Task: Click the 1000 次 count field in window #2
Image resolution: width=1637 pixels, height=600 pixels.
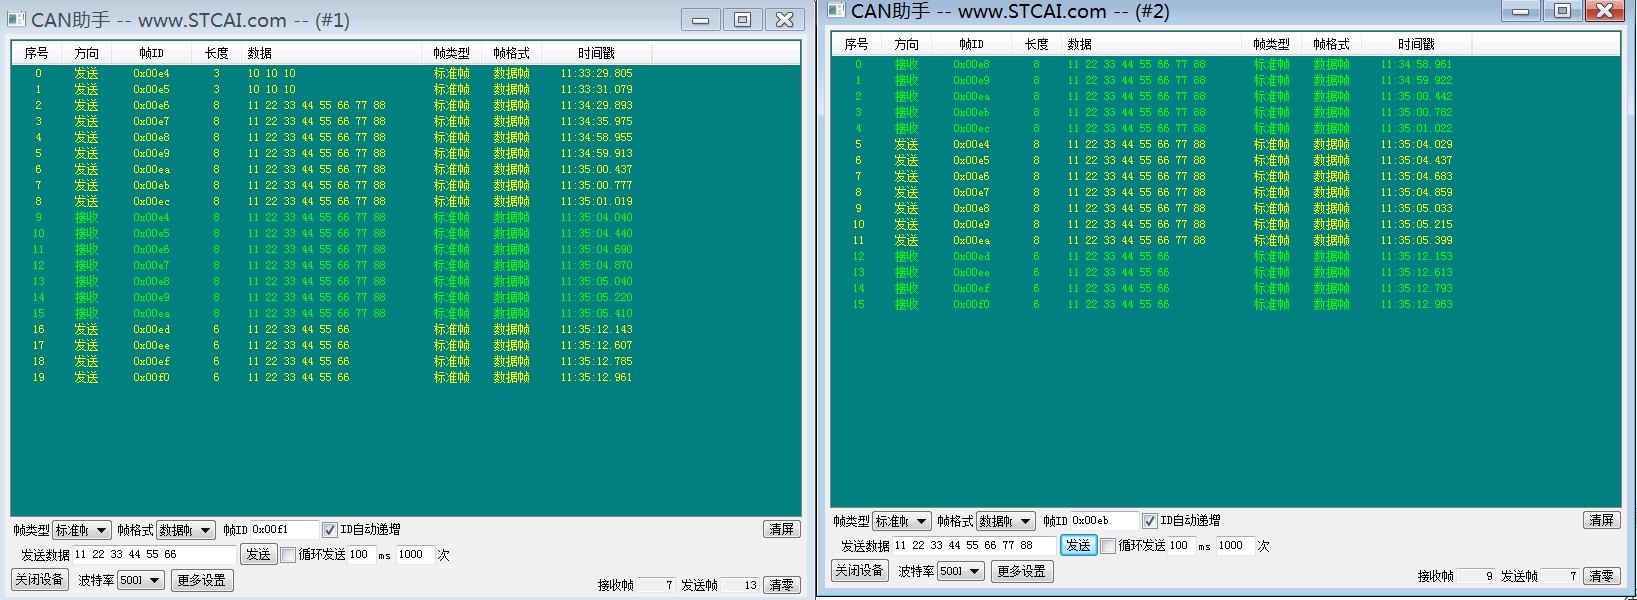Action: (x=1235, y=546)
